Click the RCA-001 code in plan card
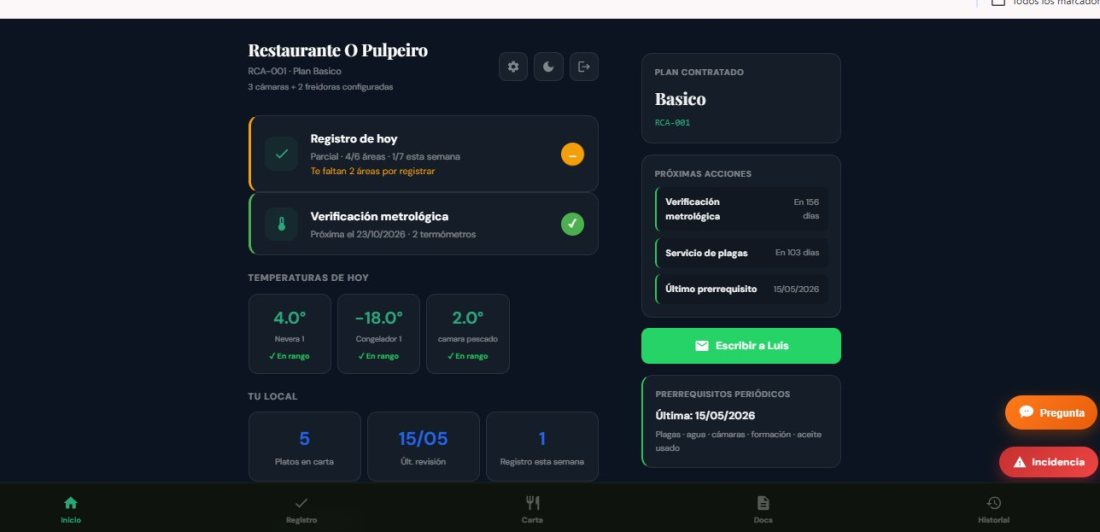Viewport: 1100px width, 532px height. click(x=672, y=123)
